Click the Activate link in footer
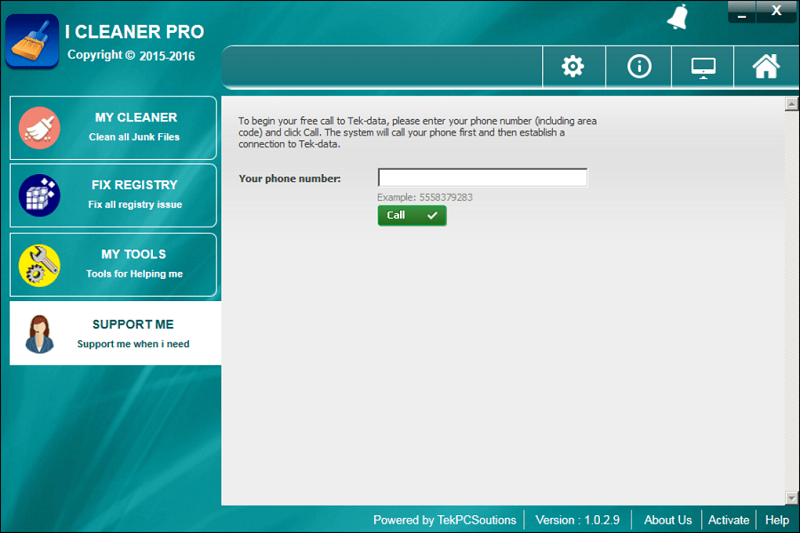800x533 pixels. tap(728, 520)
